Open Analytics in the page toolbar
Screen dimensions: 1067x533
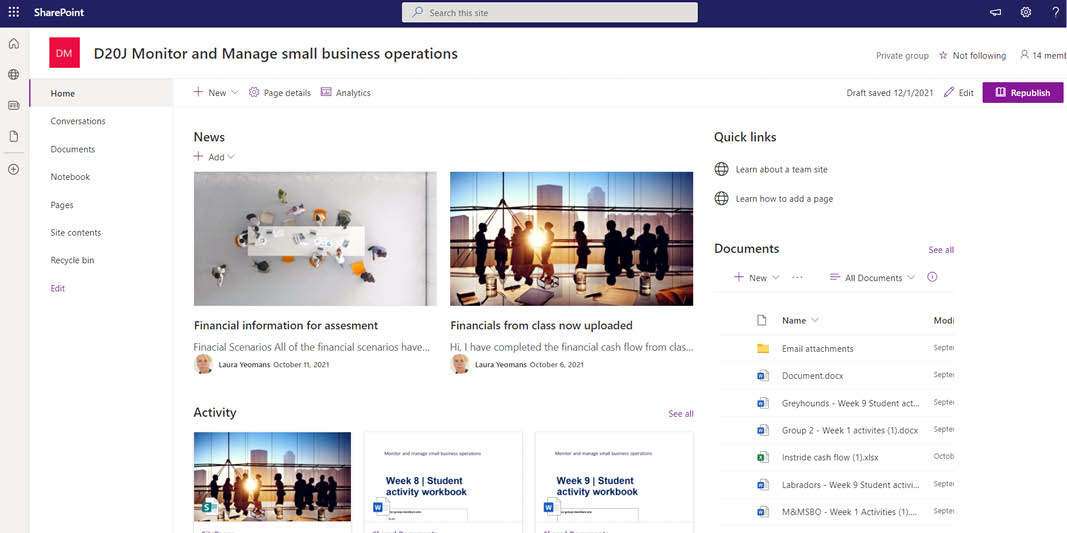[x=345, y=93]
